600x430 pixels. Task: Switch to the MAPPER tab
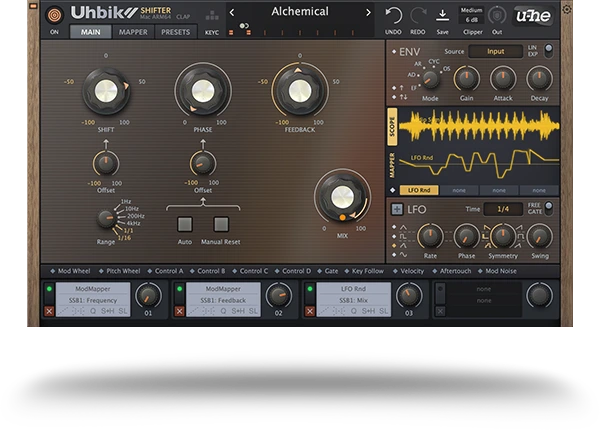[x=133, y=32]
